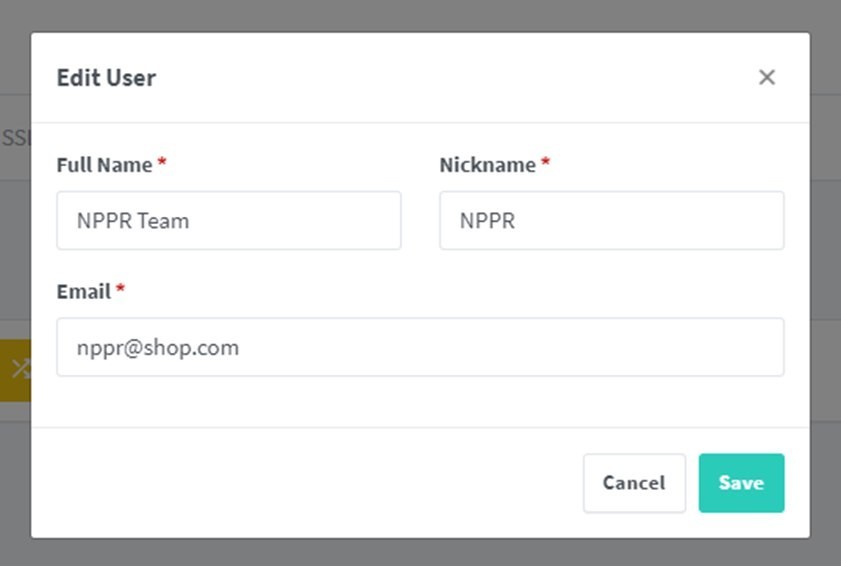This screenshot has width=841, height=566.
Task: Click on the nppr@shop.com text value
Action: pyautogui.click(x=158, y=348)
